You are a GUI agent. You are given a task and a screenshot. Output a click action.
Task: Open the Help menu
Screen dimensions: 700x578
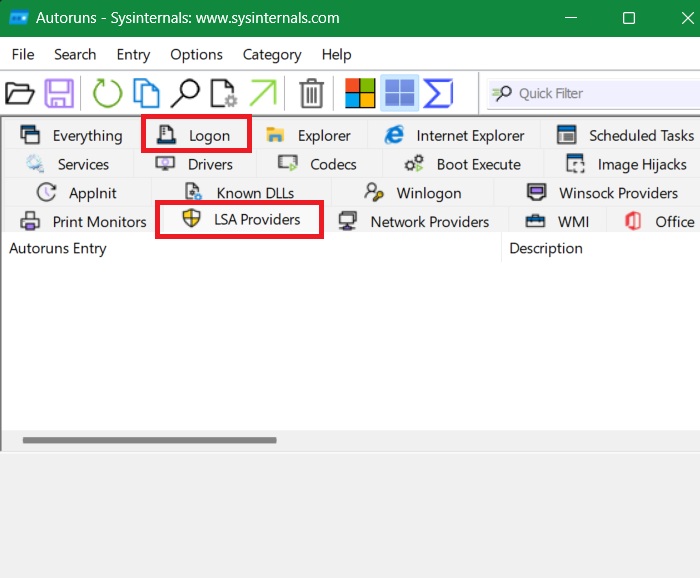coord(336,54)
